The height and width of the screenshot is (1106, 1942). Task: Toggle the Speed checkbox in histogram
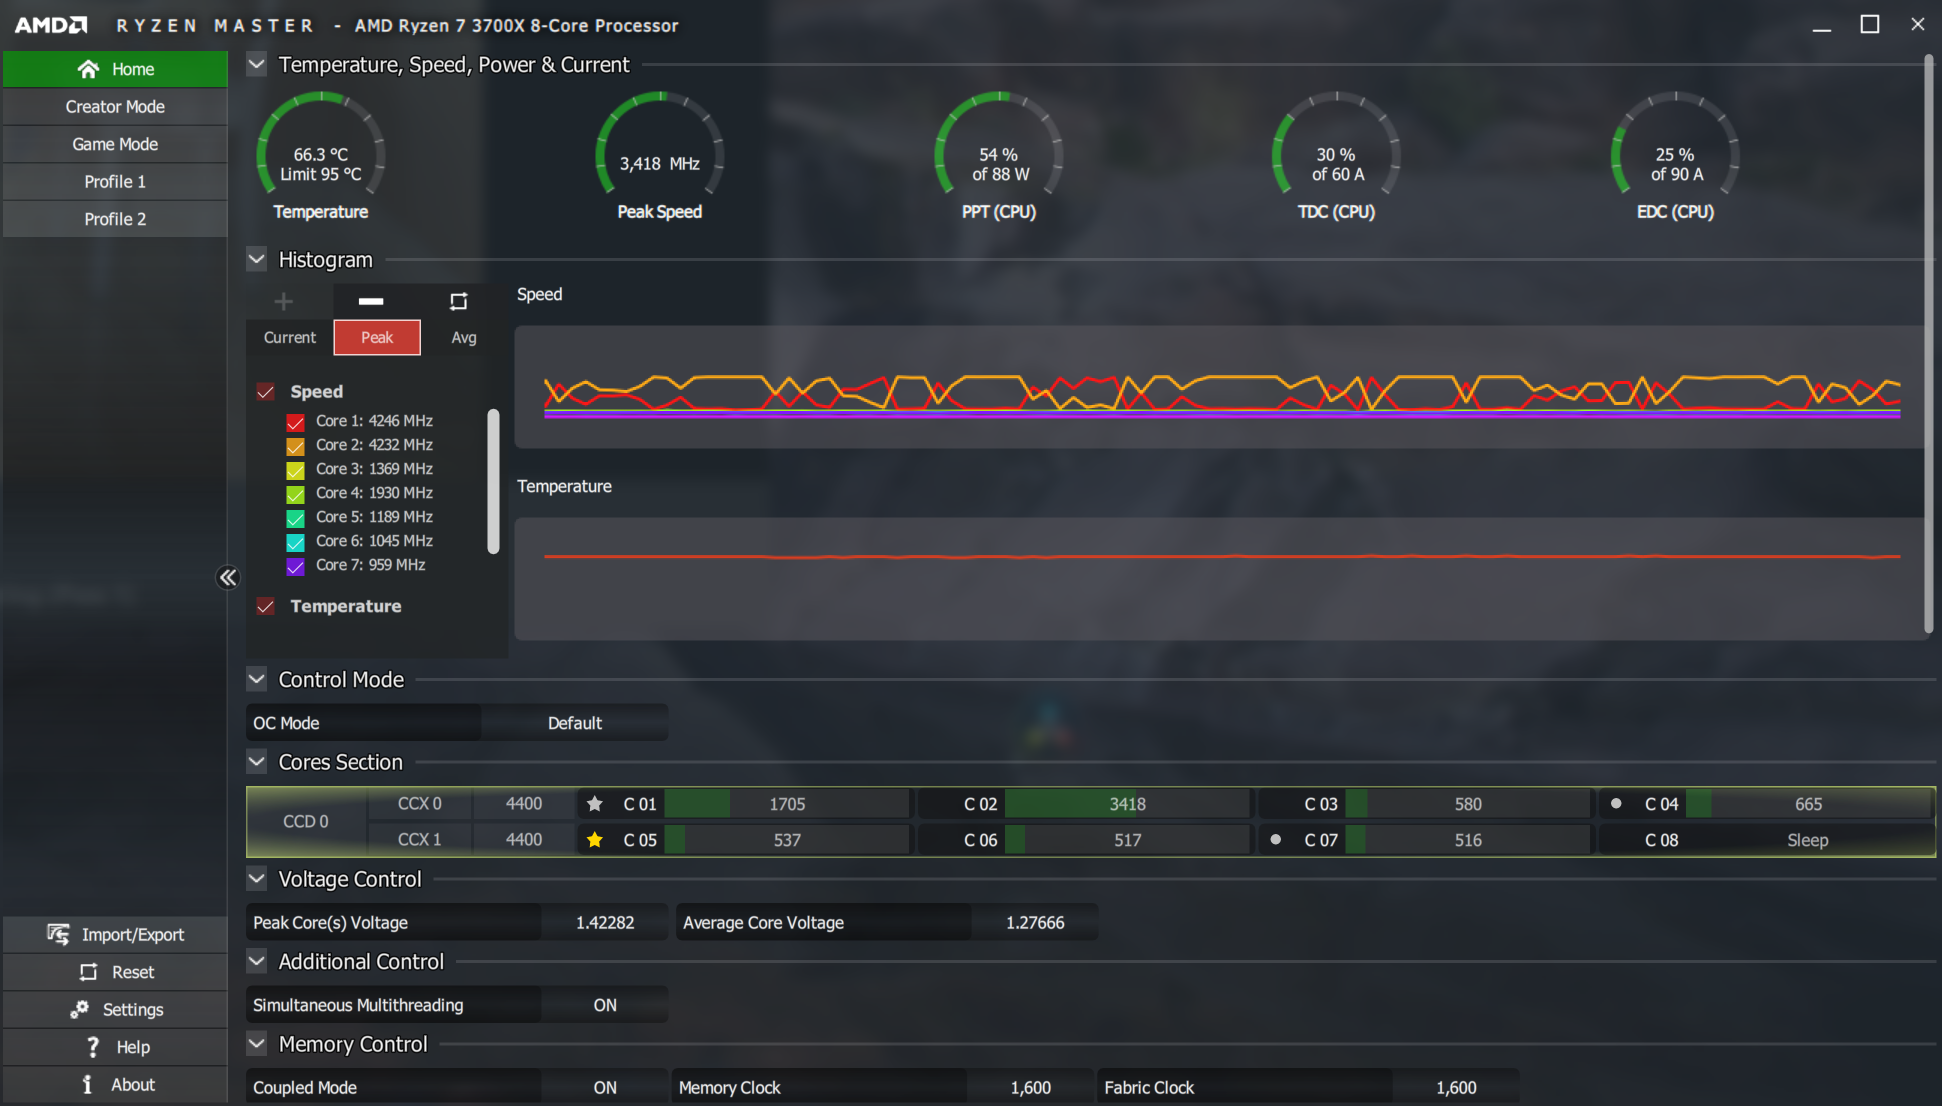265,391
